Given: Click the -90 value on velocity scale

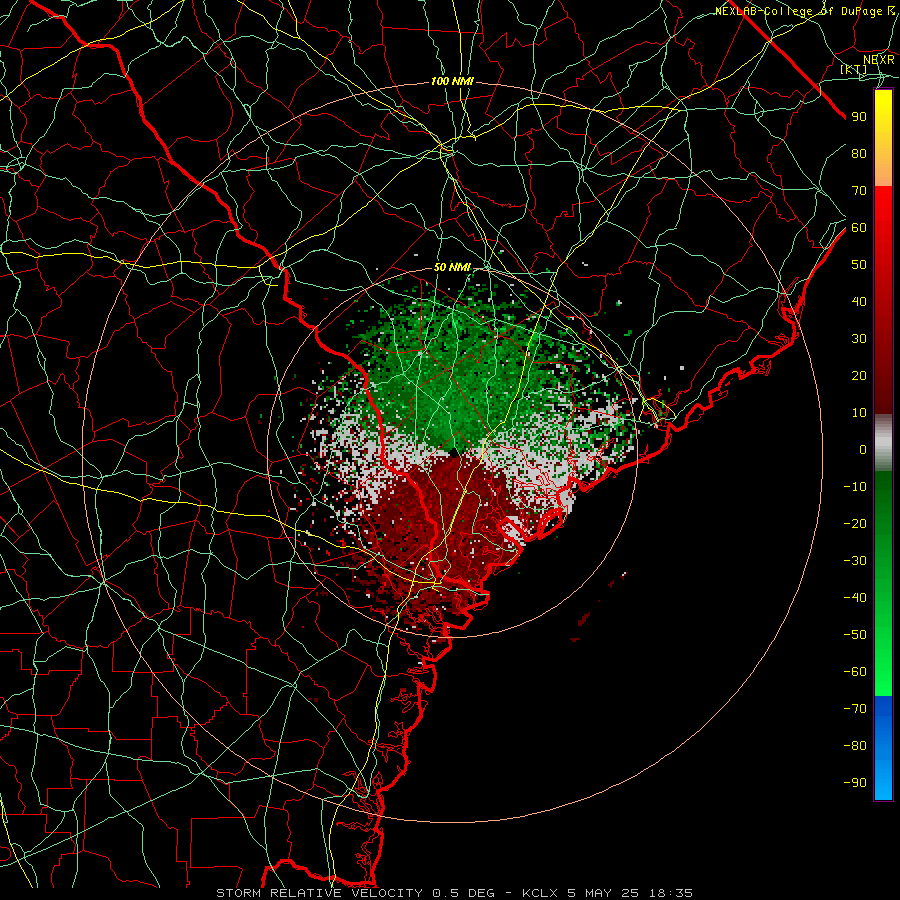Looking at the screenshot, I should 855,782.
